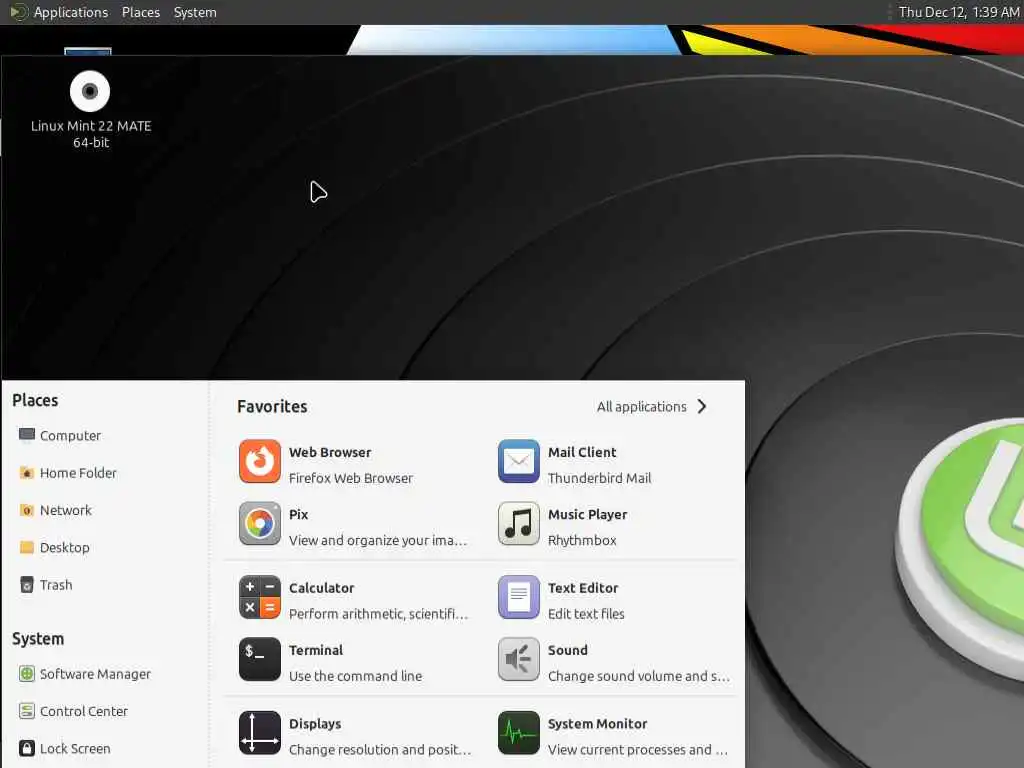This screenshot has width=1024, height=768.
Task: Click the 'Computer' label in Places
Action: pos(71,435)
